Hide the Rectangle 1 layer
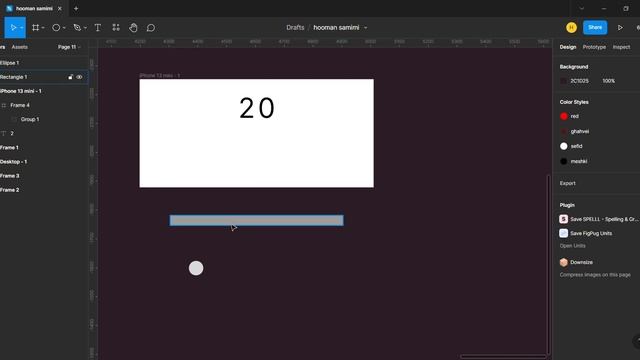The height and width of the screenshot is (360, 640). click(x=79, y=77)
